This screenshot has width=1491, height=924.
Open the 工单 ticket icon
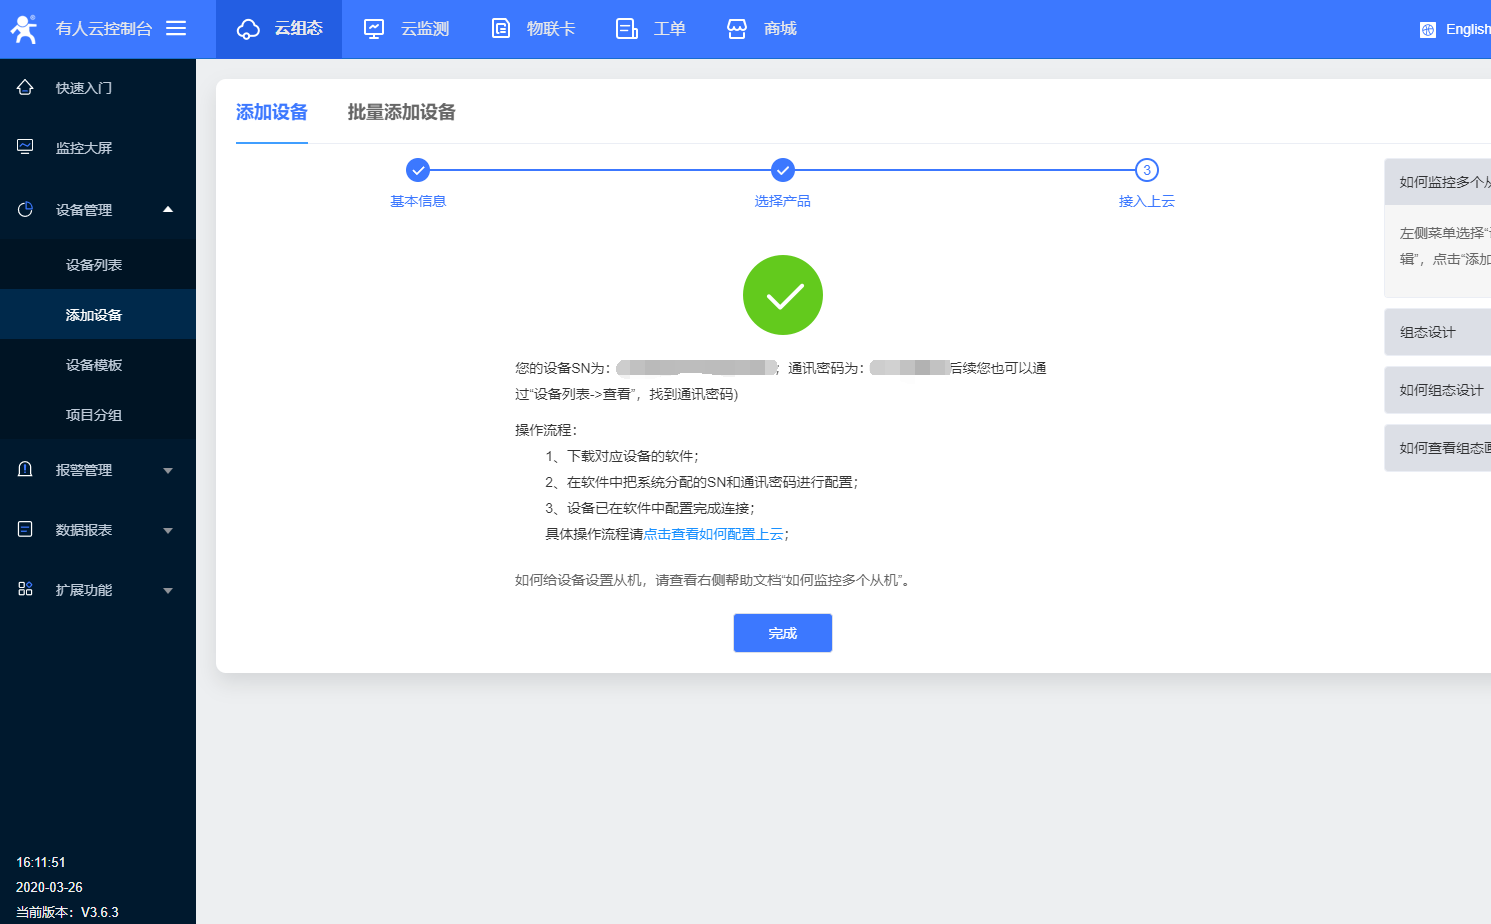(627, 29)
